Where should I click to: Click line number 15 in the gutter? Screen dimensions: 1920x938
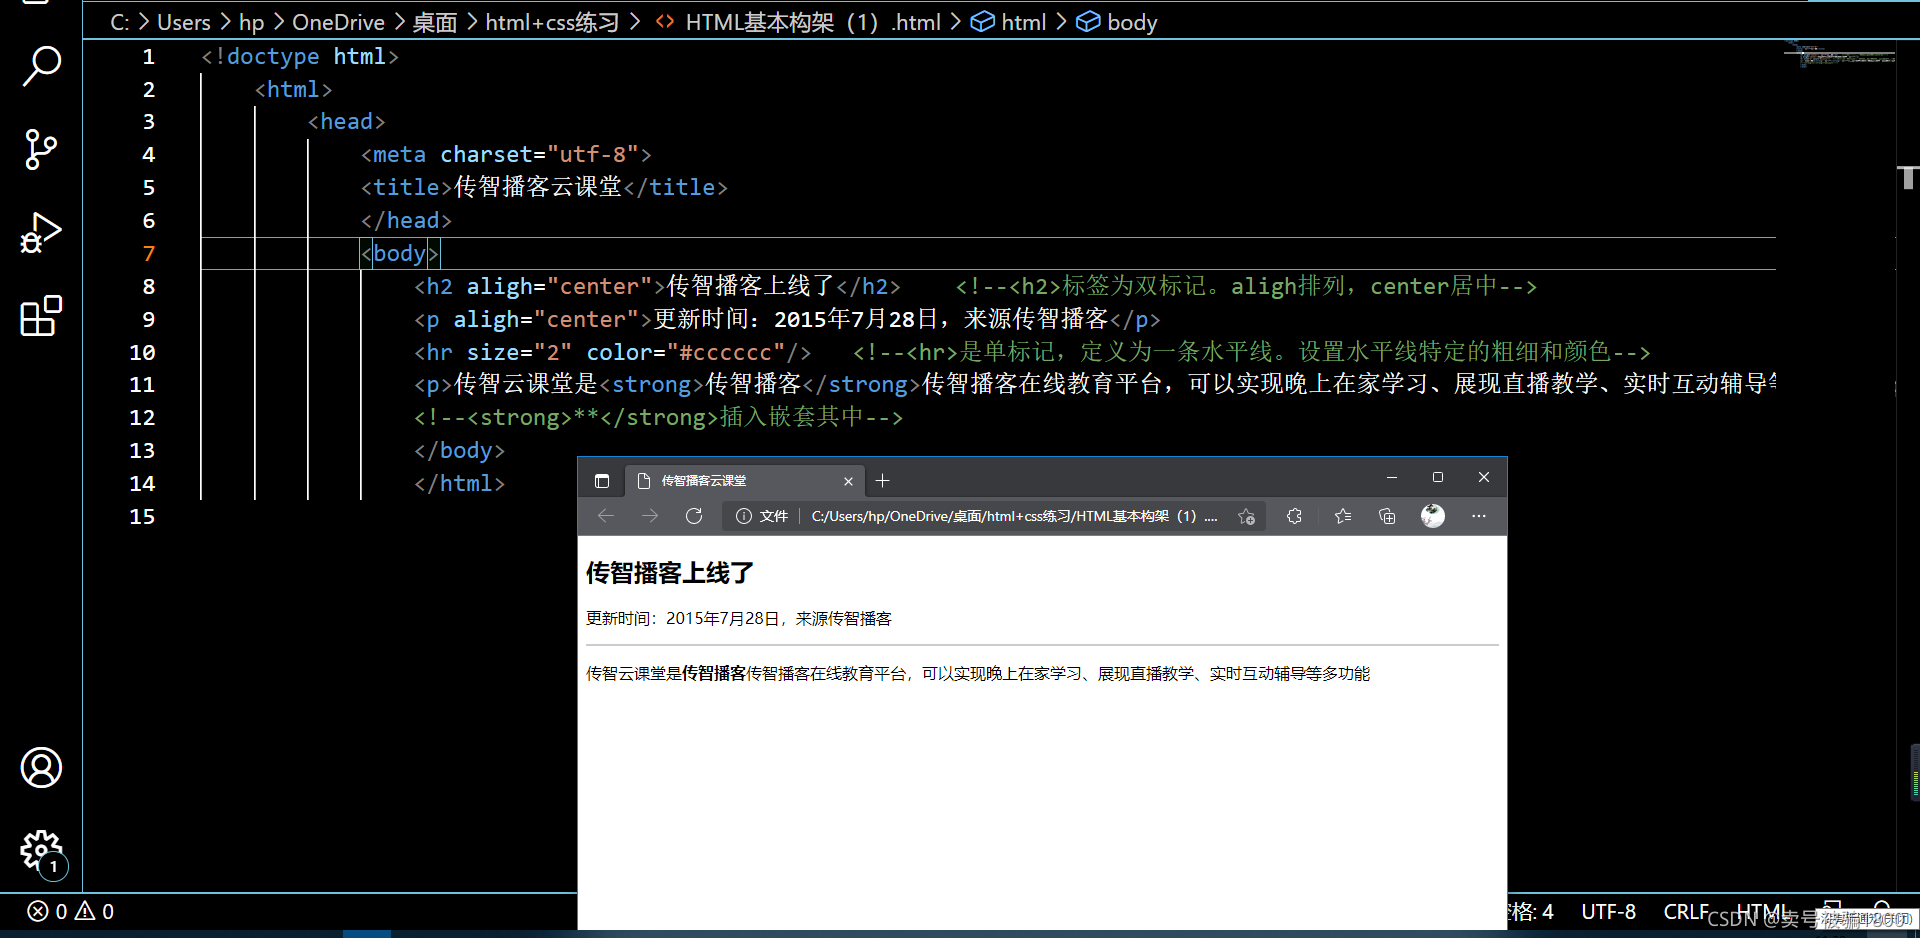142,516
